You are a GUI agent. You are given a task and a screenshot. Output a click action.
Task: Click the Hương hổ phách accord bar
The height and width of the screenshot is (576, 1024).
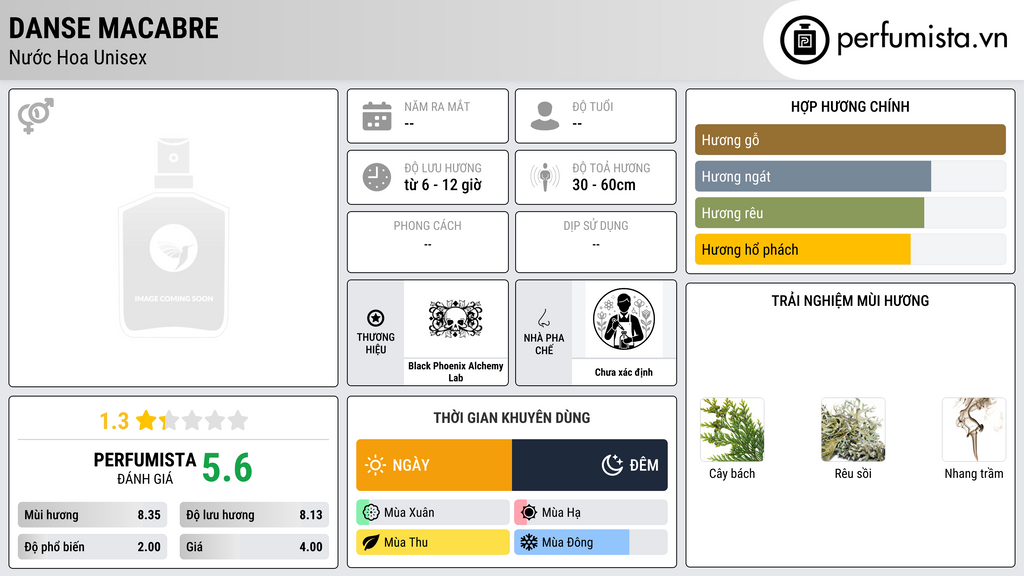pos(850,249)
